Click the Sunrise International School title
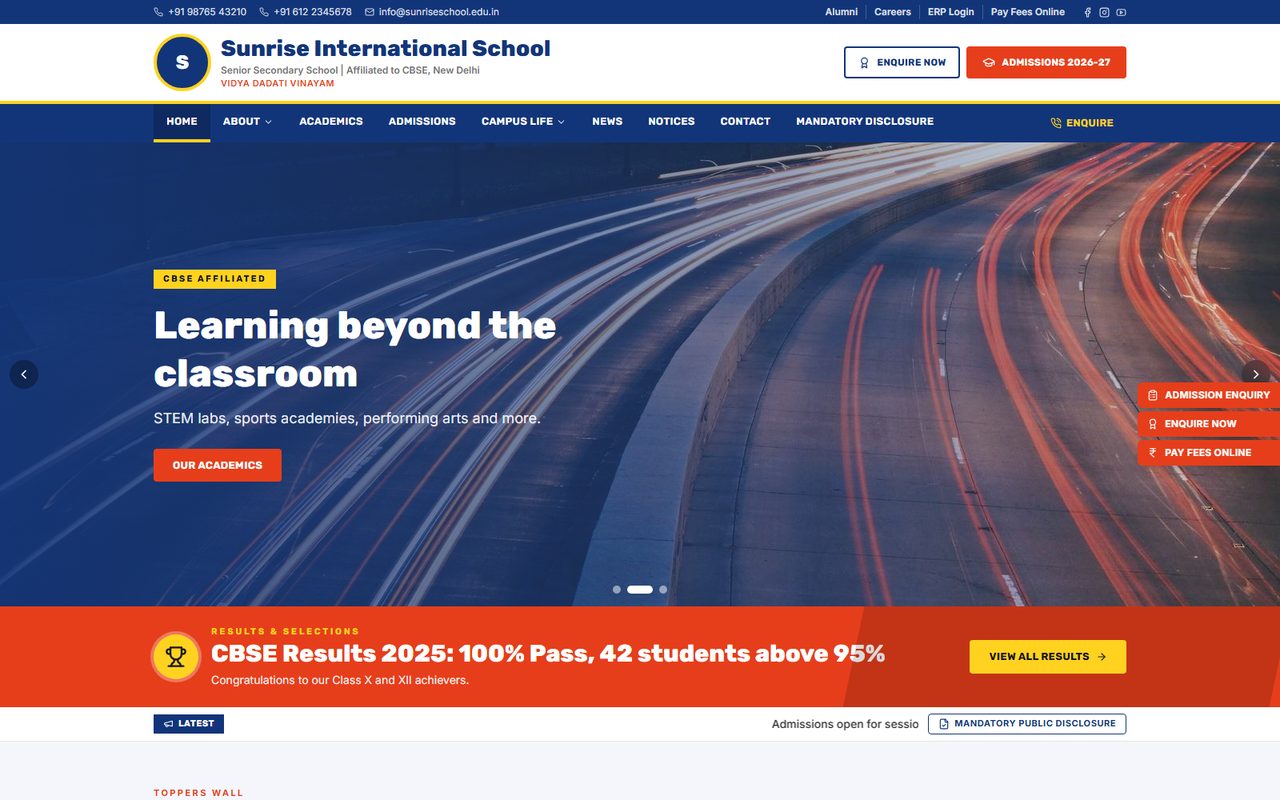 tap(385, 48)
